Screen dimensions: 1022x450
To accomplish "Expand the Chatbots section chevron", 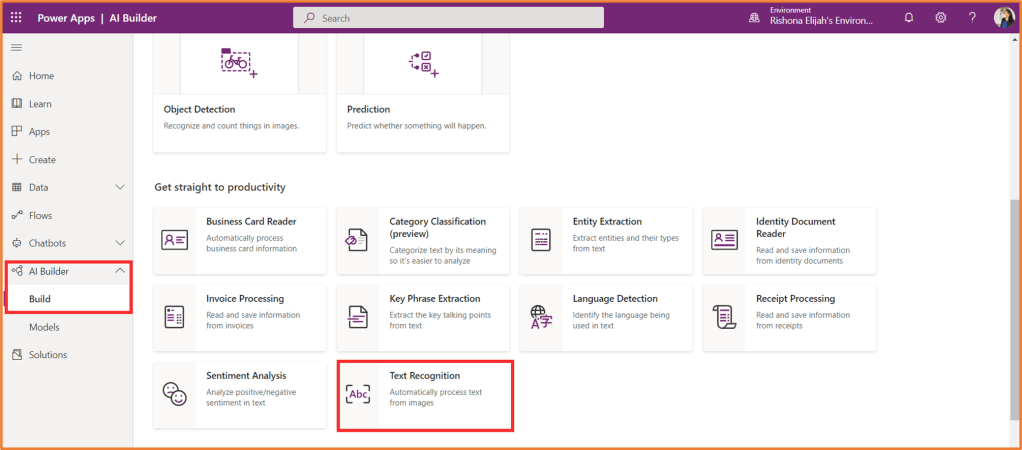I will click(120, 243).
